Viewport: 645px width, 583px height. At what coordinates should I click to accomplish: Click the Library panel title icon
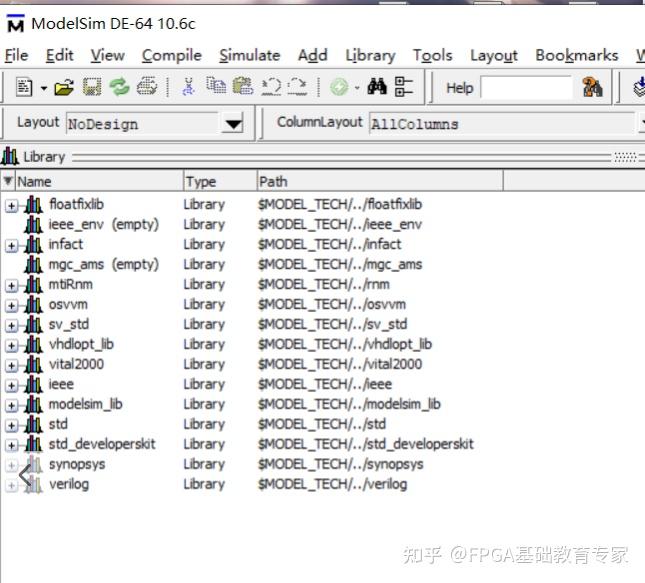[x=10, y=156]
